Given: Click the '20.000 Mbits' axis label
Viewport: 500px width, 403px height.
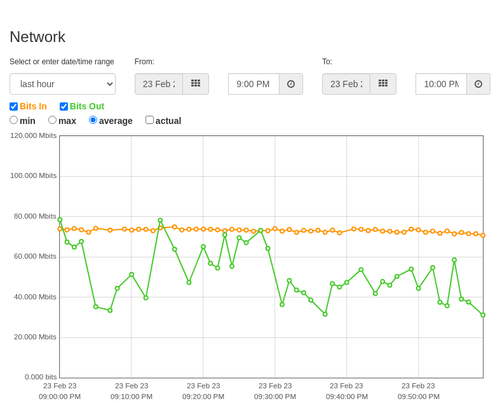Looking at the screenshot, I should tap(35, 337).
